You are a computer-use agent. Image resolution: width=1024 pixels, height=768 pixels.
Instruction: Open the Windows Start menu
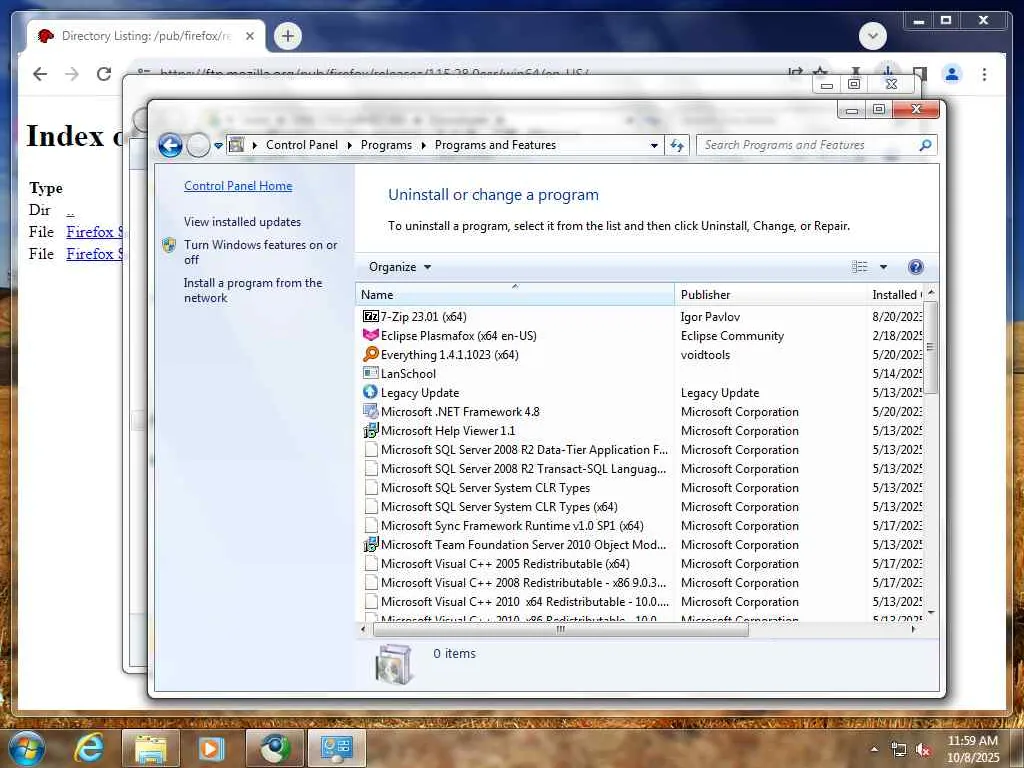[26, 748]
